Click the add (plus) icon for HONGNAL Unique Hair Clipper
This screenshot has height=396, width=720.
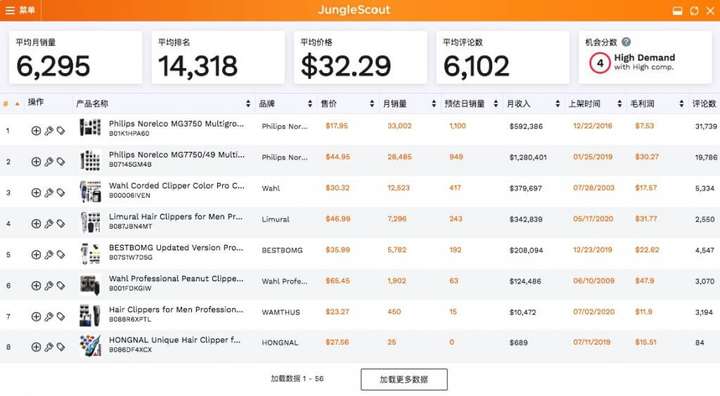click(x=36, y=347)
